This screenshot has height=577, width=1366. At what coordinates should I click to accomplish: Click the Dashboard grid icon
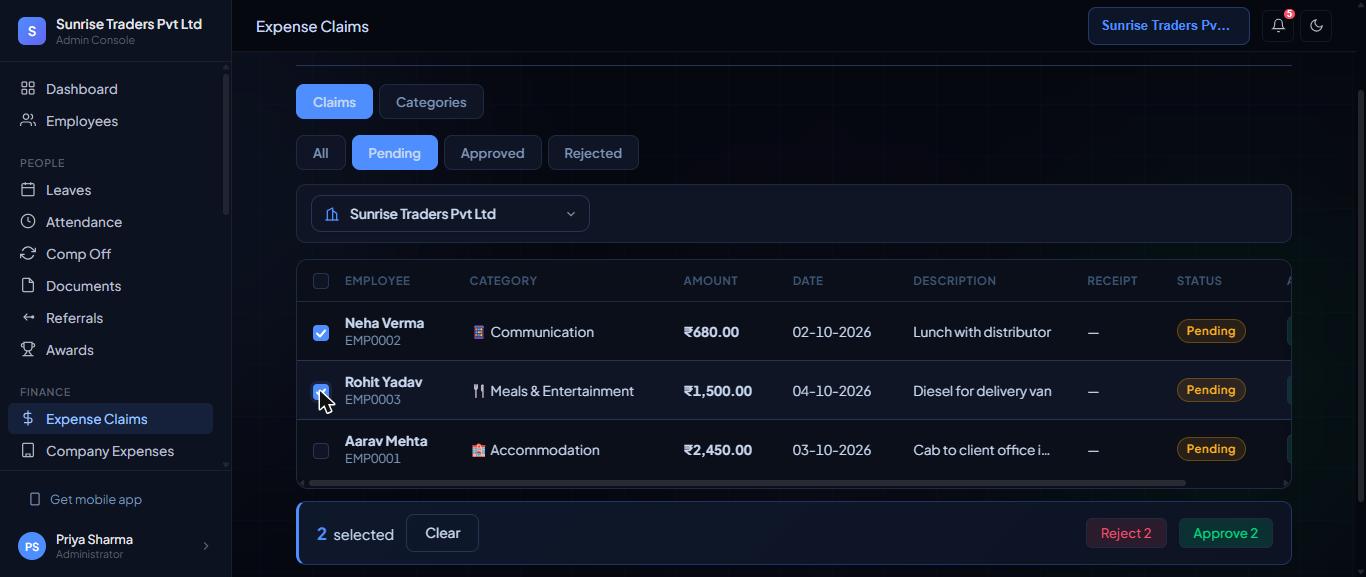click(28, 89)
